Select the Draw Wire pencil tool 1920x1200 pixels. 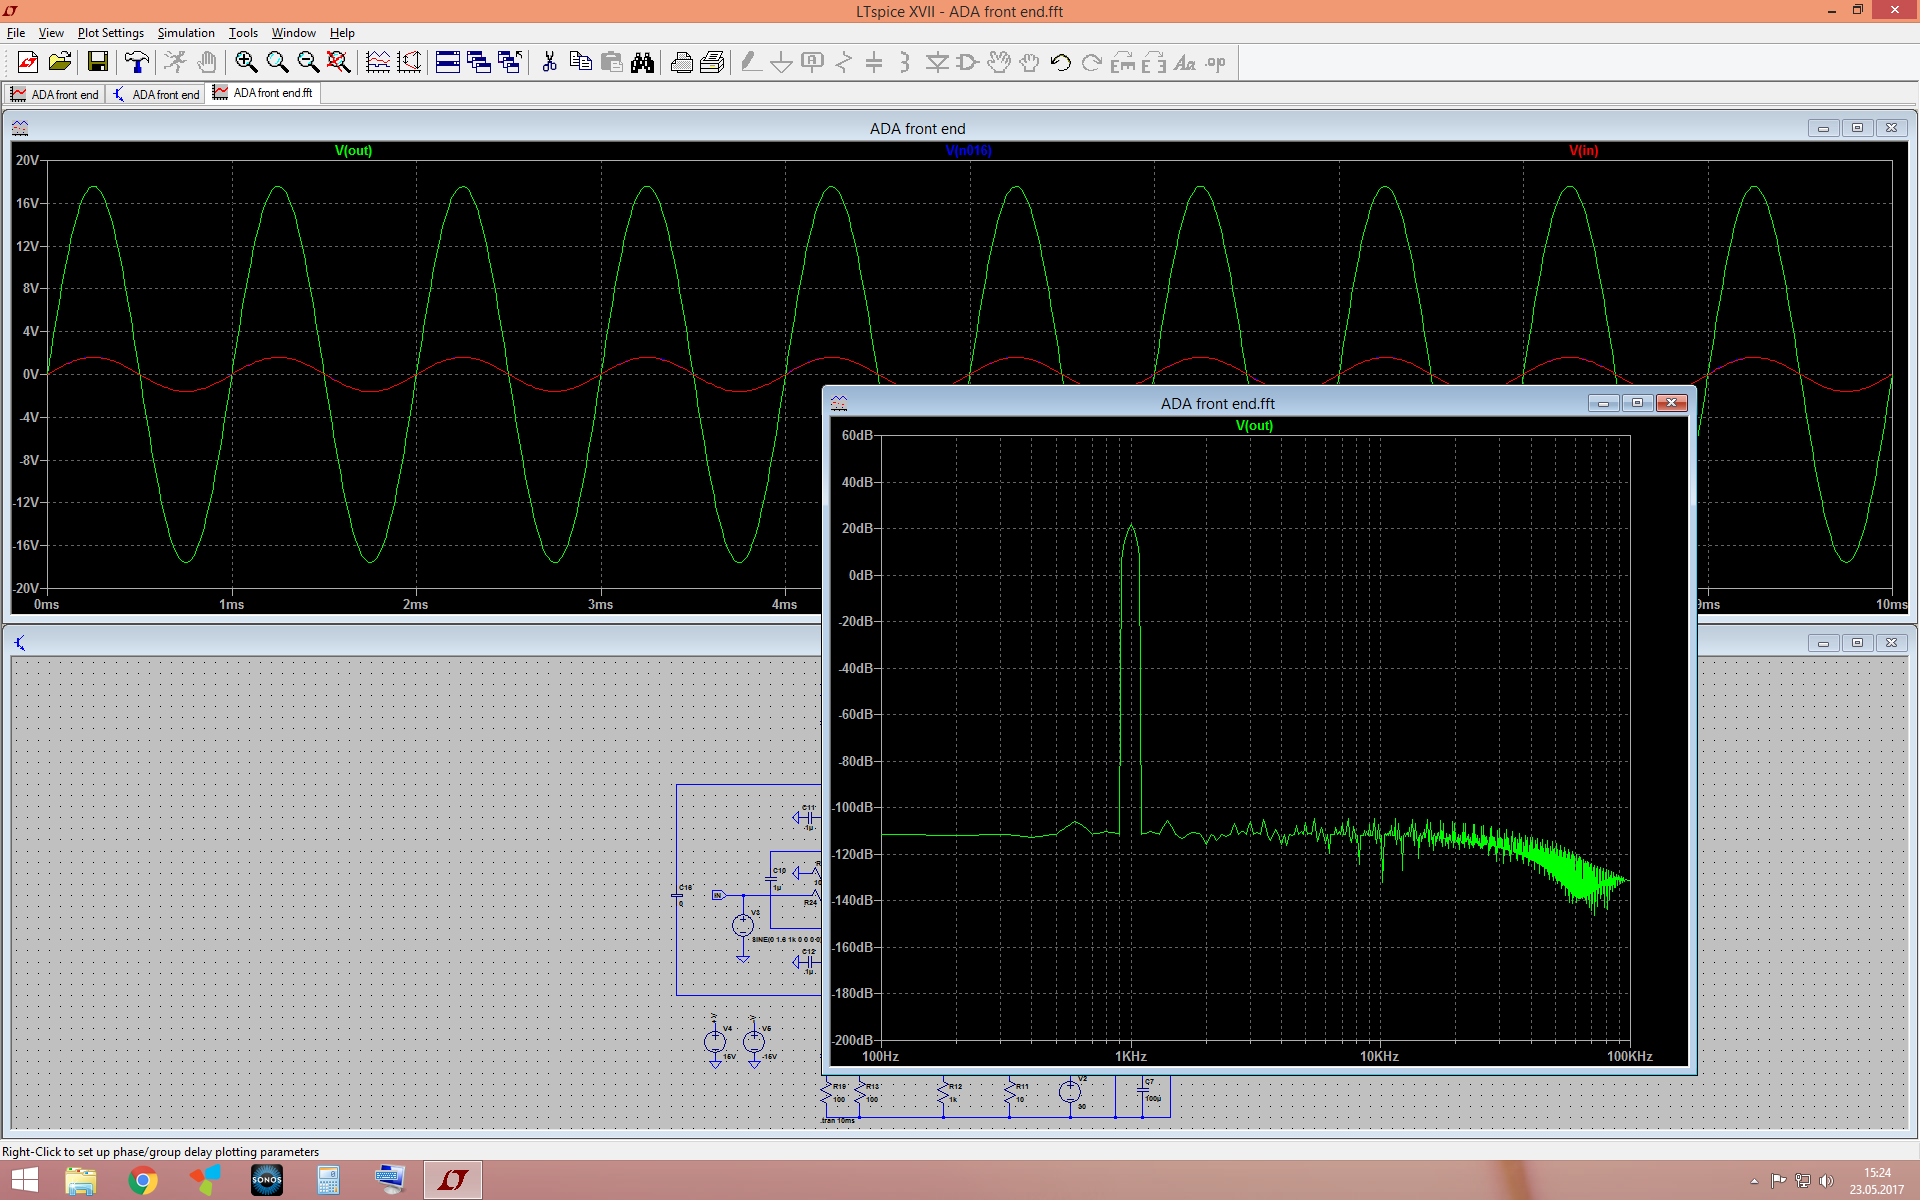click(x=751, y=63)
